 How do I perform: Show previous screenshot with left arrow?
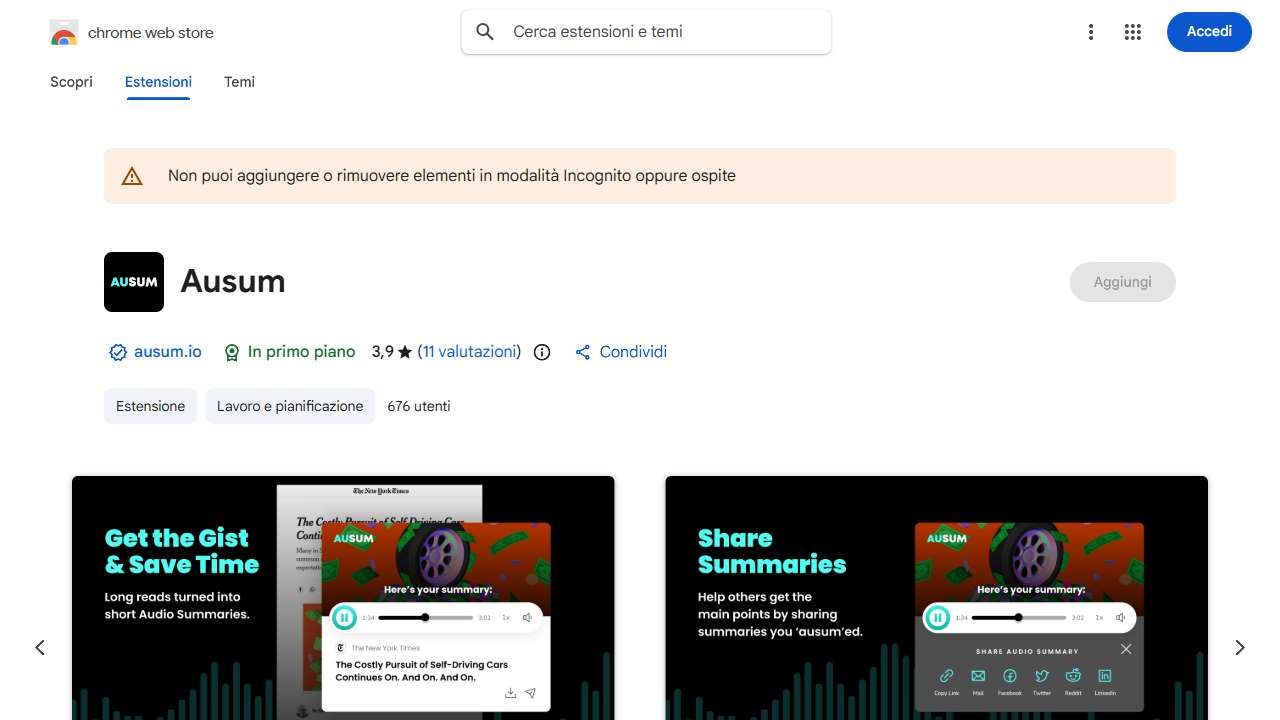coord(40,648)
